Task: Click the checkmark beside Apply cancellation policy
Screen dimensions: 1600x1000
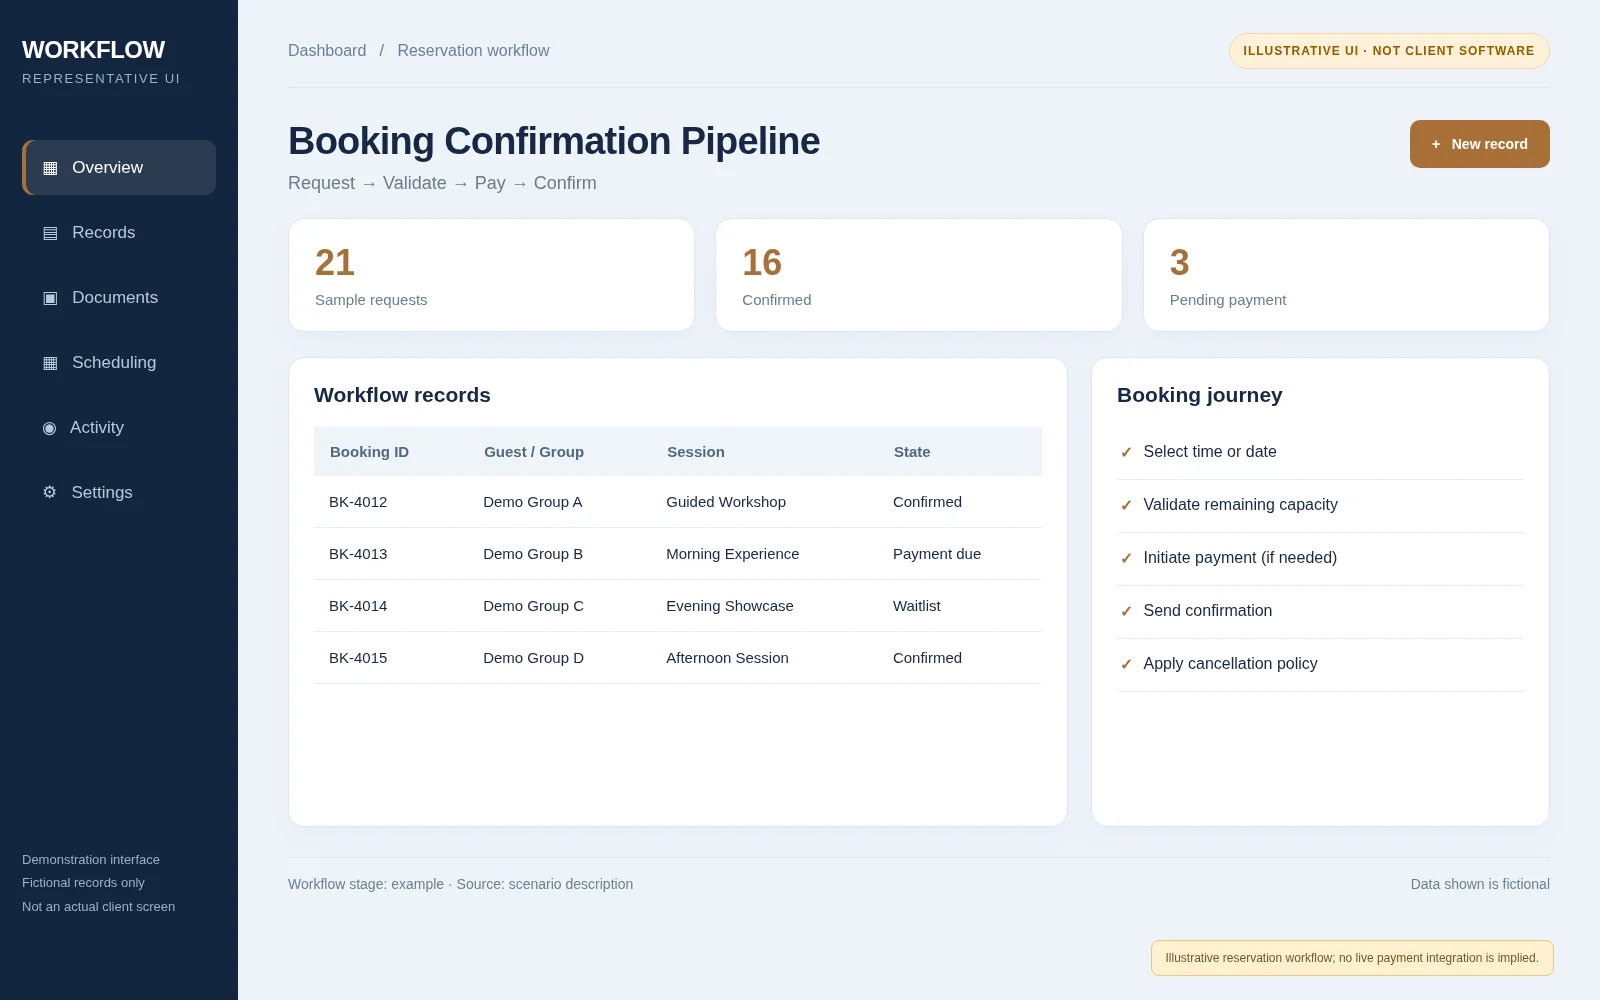Action: (x=1126, y=664)
